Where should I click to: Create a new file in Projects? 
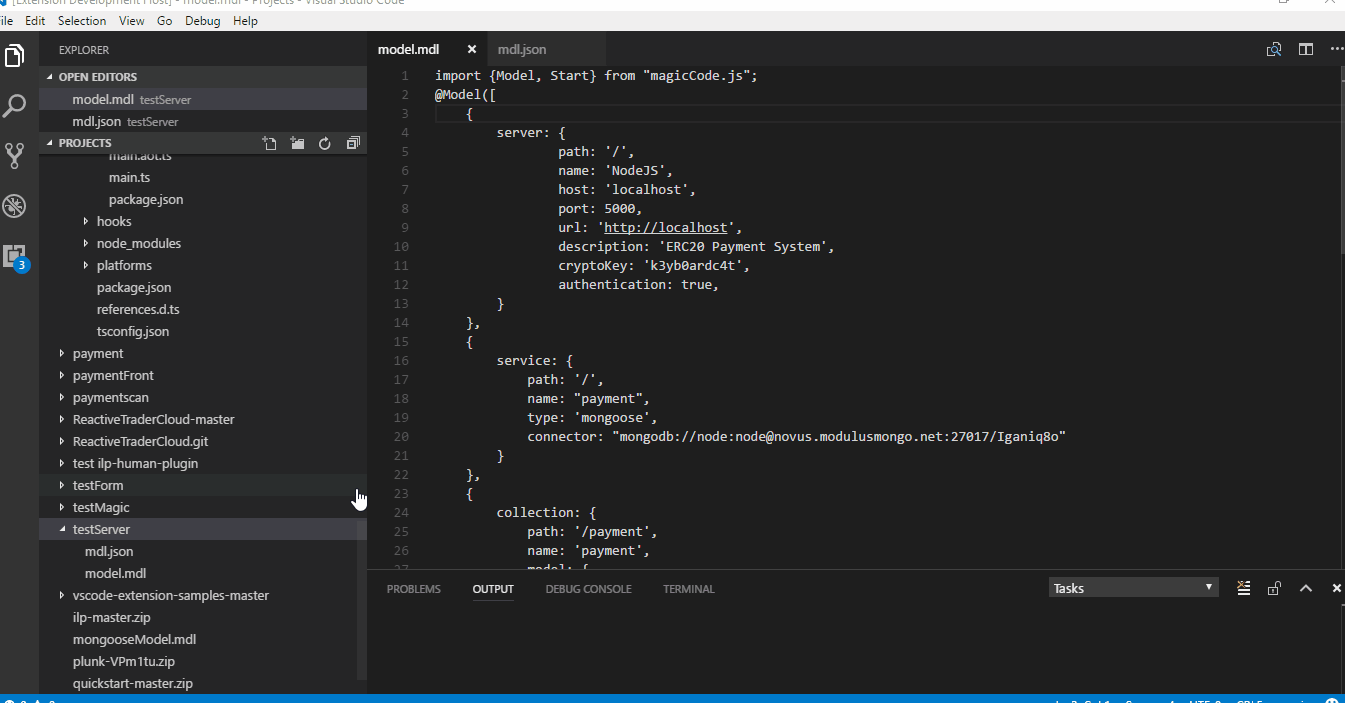pyautogui.click(x=269, y=143)
